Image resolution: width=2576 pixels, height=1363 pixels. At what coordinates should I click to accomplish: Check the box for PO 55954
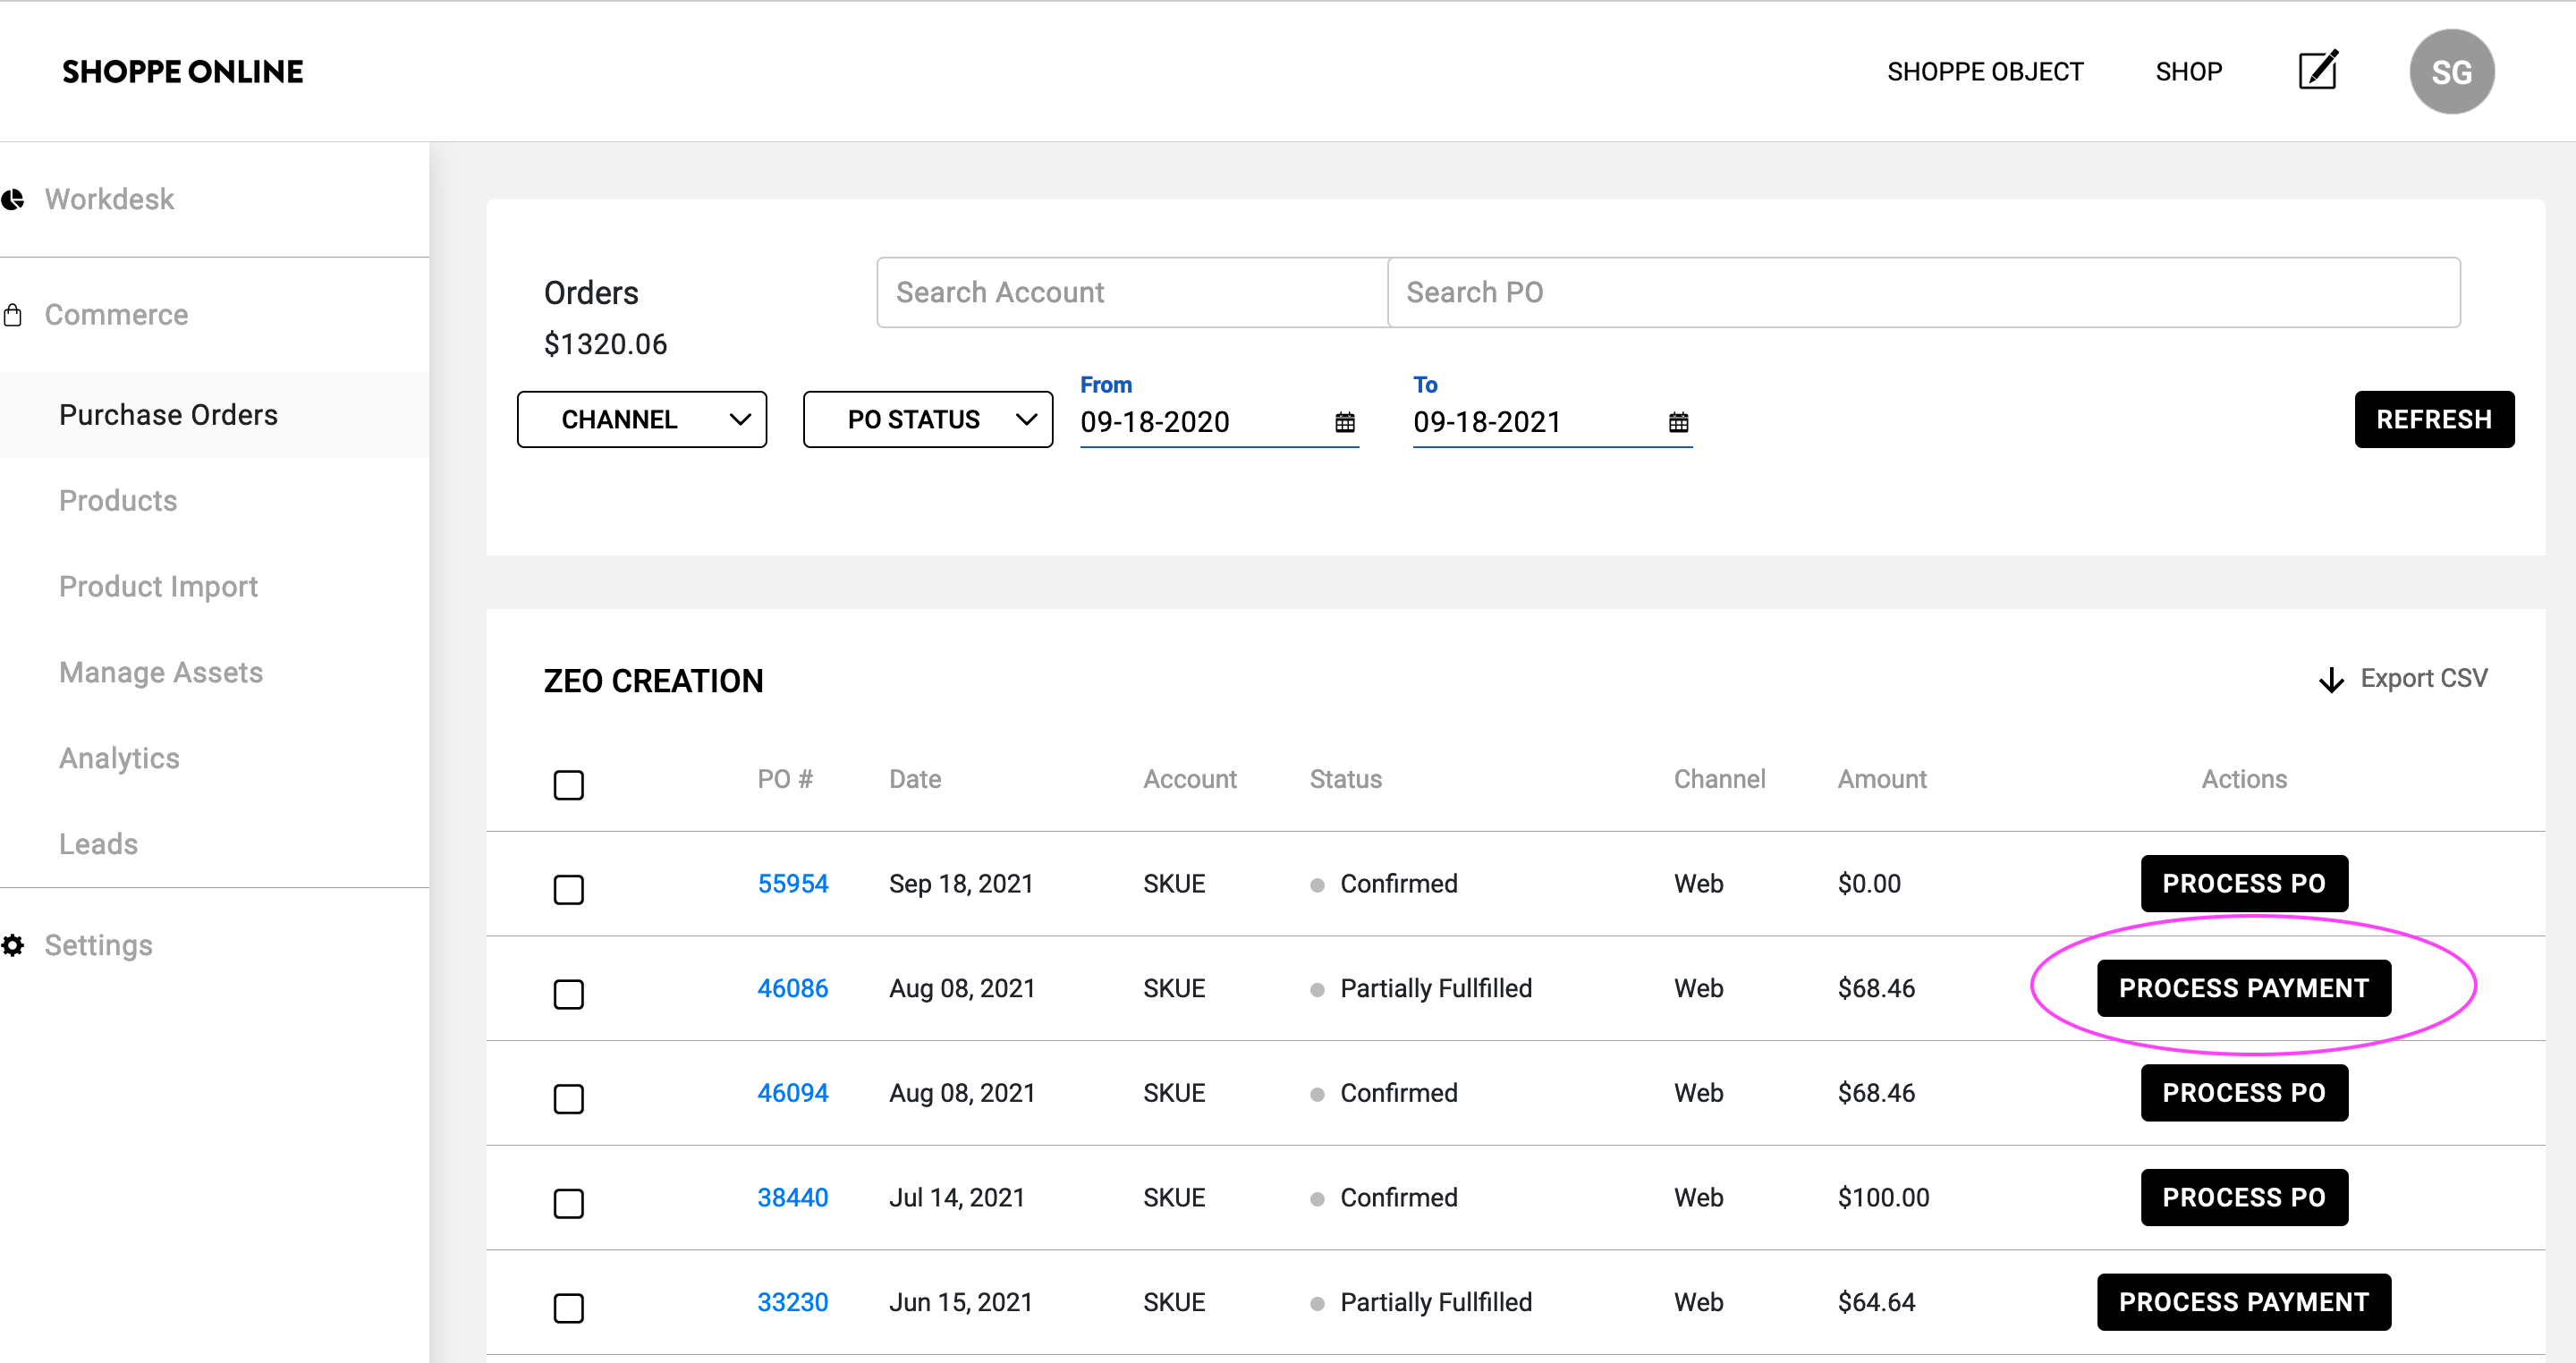point(569,889)
